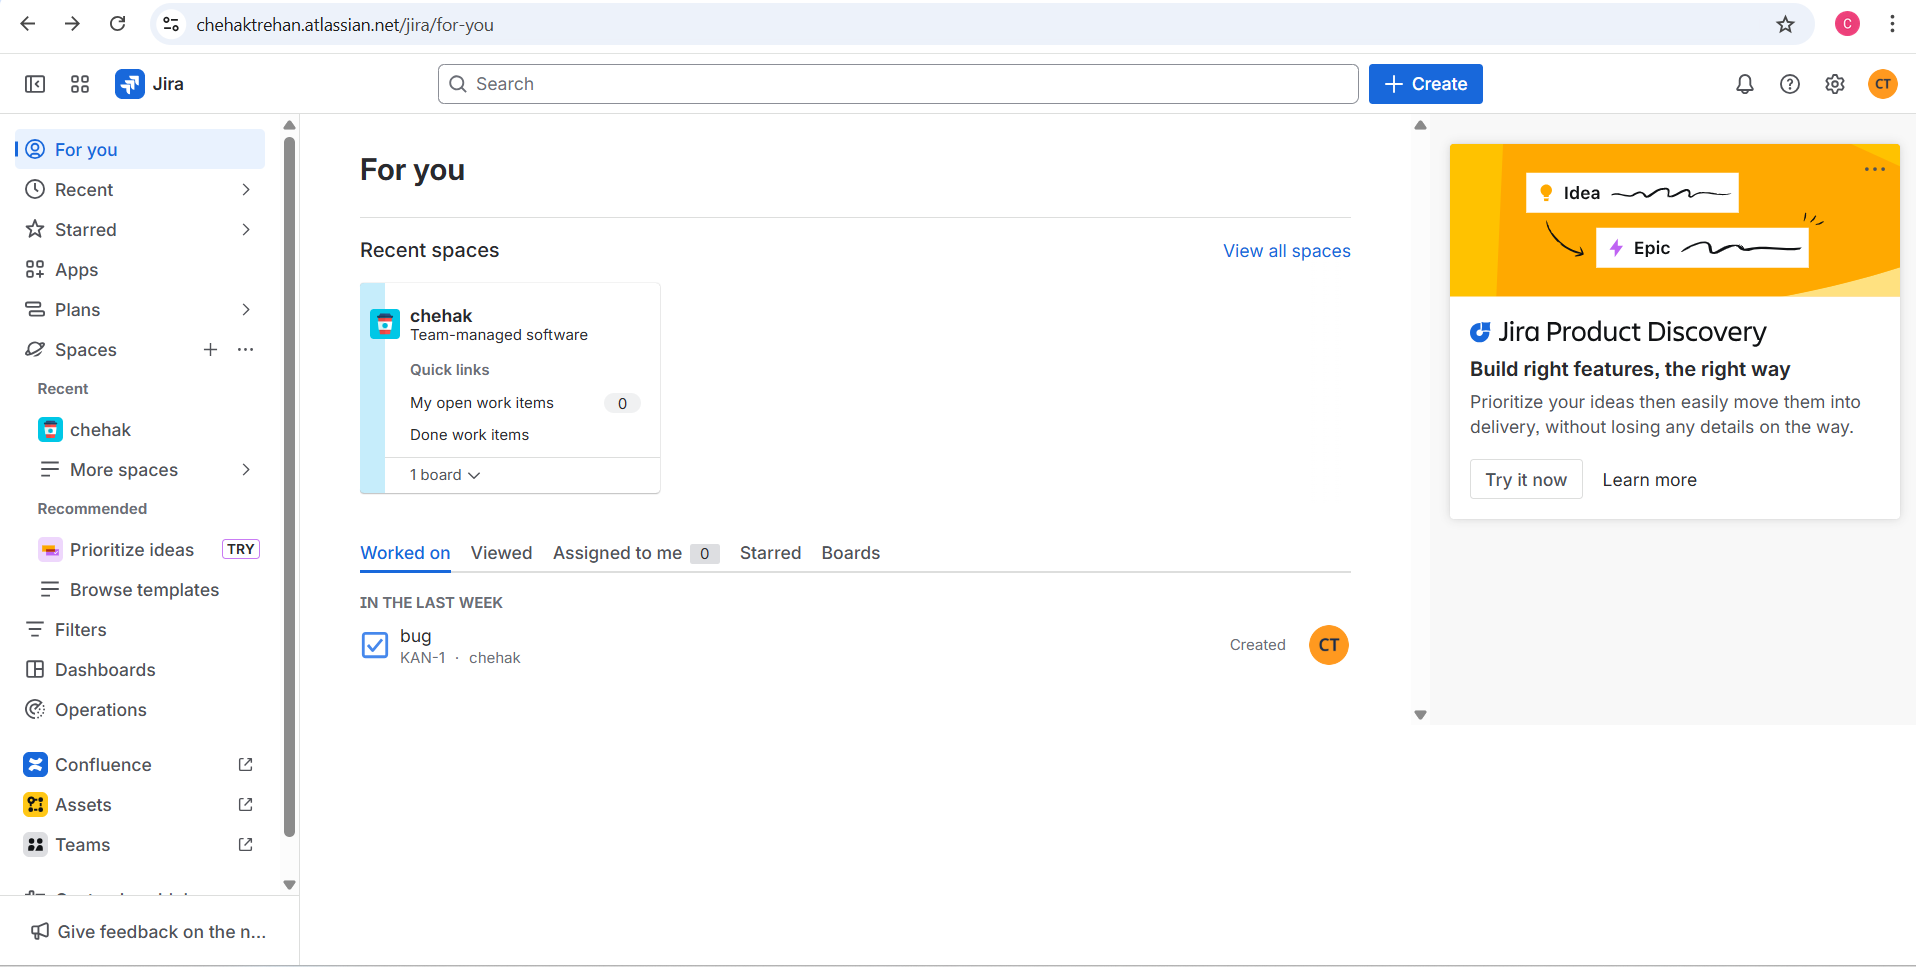Image resolution: width=1916 pixels, height=967 pixels.
Task: View site information icon in address bar
Action: coord(171,24)
